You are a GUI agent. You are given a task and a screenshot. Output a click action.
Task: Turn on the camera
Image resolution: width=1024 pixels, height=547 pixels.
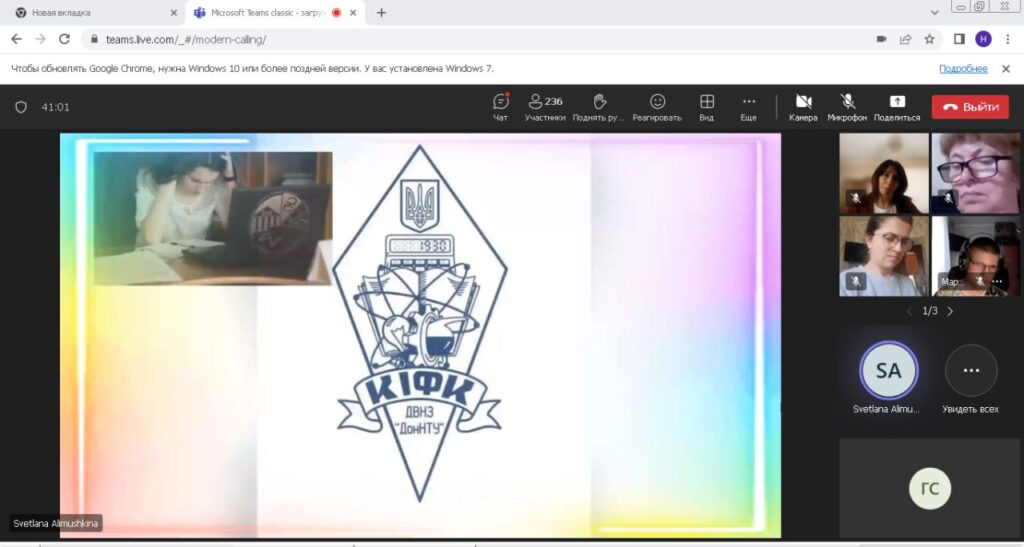point(803,107)
